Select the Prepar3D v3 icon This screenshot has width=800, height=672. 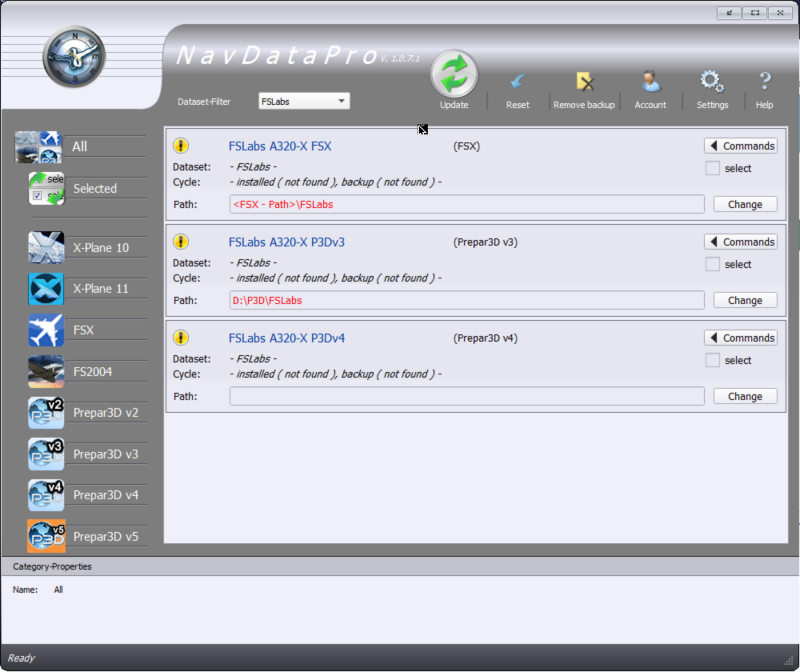click(46, 454)
